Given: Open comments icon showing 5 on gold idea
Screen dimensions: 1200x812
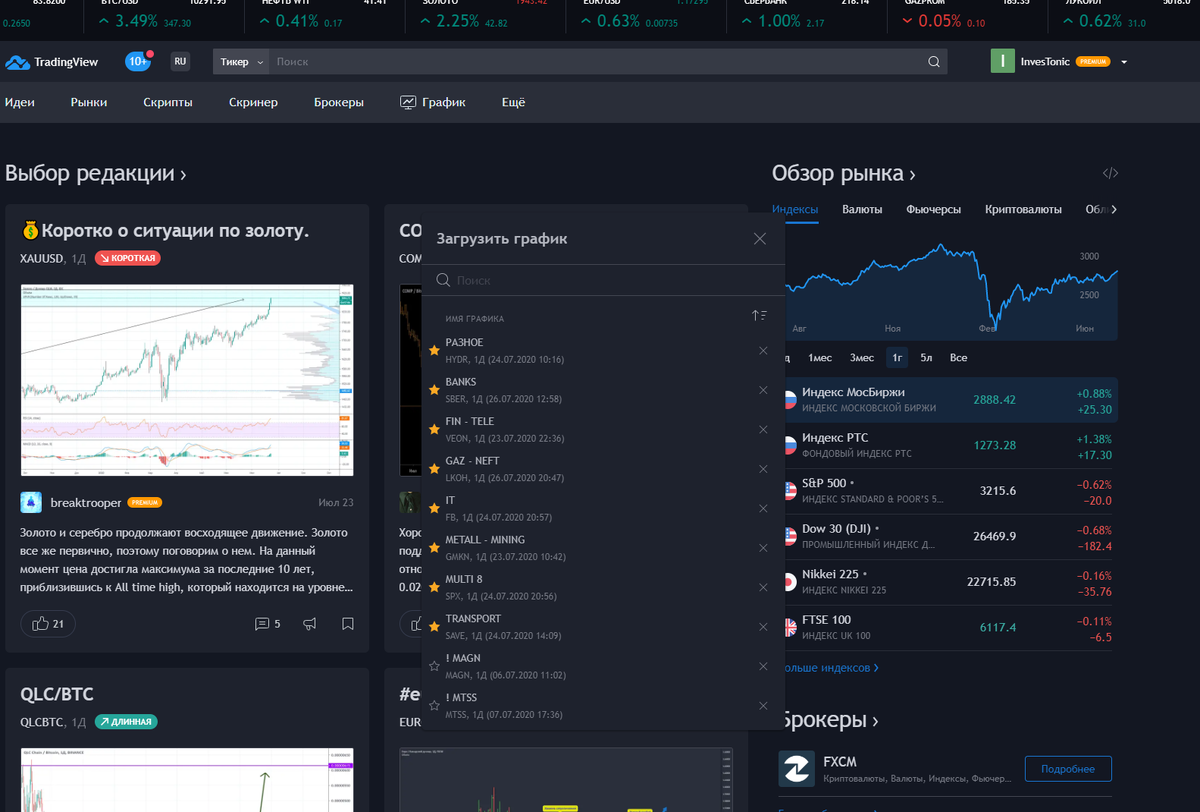Looking at the screenshot, I should (x=268, y=624).
